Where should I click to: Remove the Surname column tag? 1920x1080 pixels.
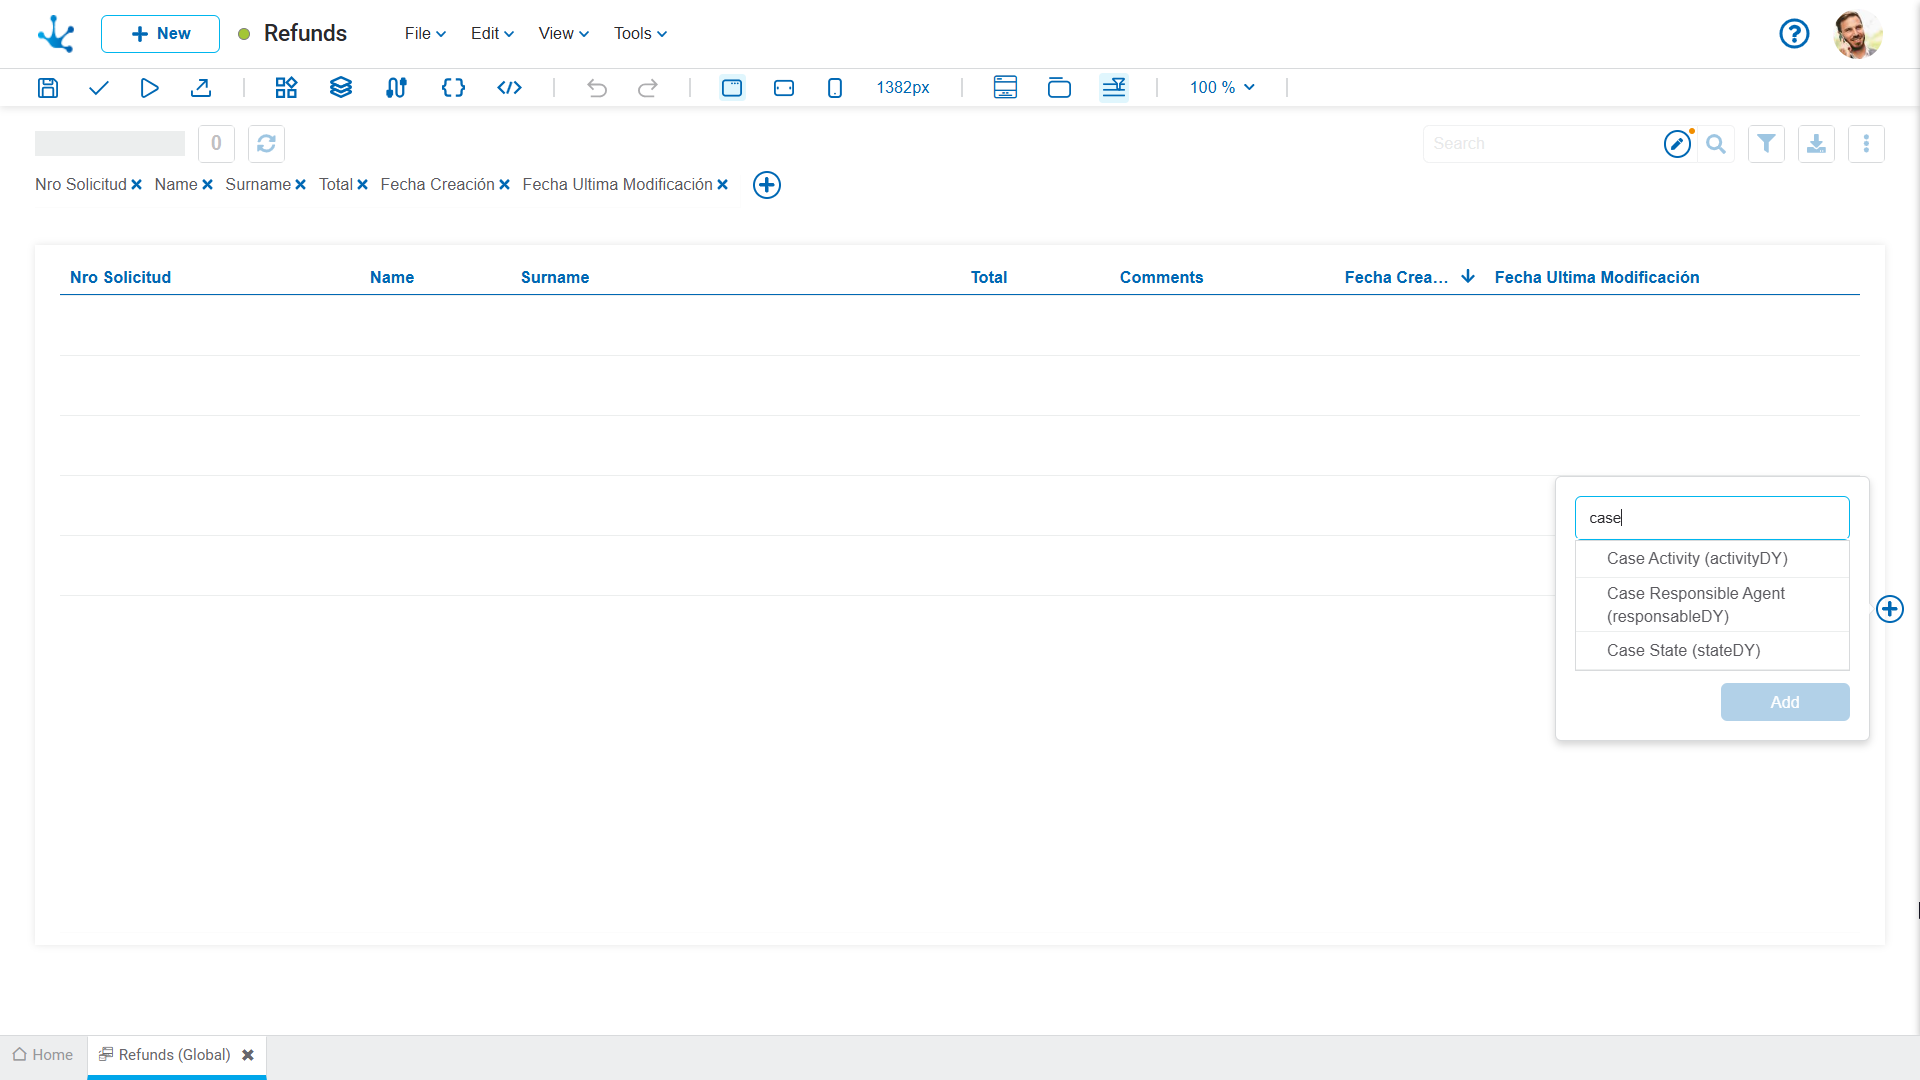point(300,185)
